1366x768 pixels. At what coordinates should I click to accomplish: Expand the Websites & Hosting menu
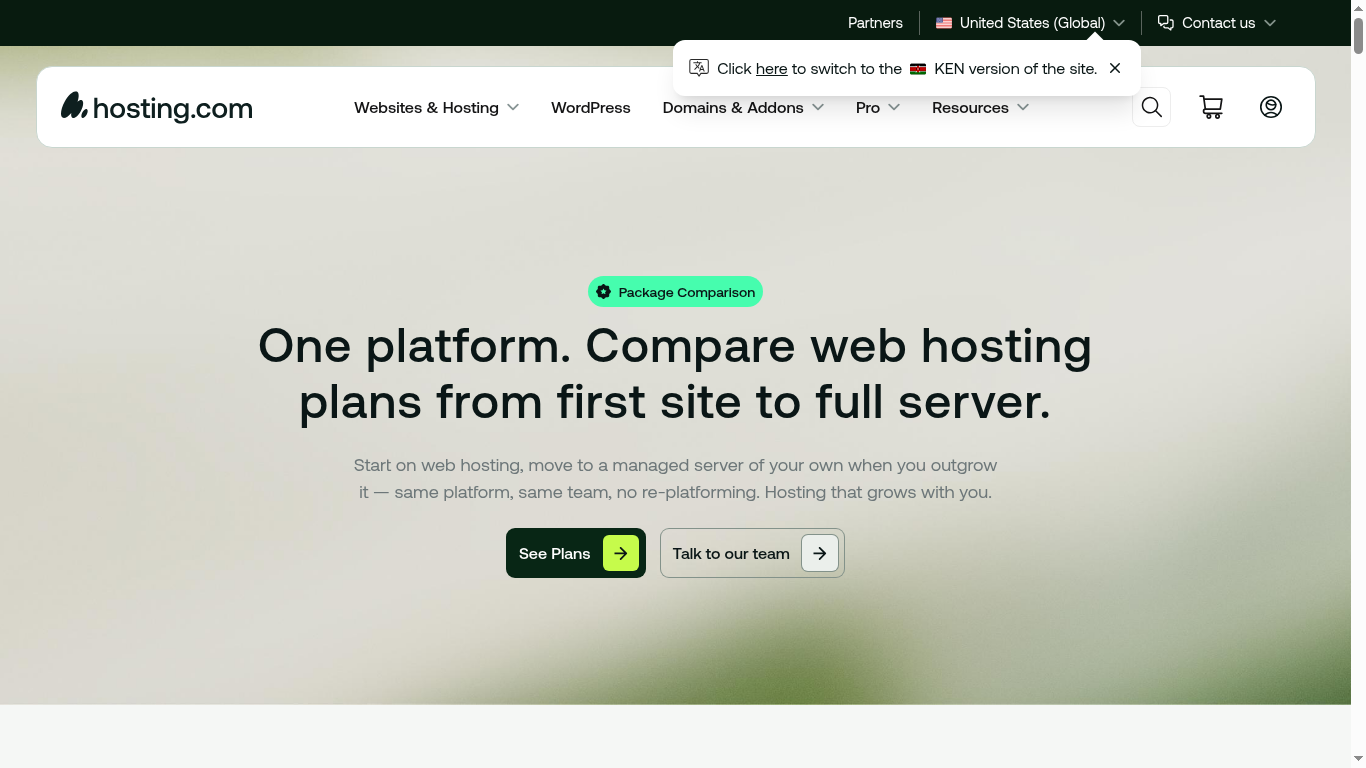tap(436, 107)
